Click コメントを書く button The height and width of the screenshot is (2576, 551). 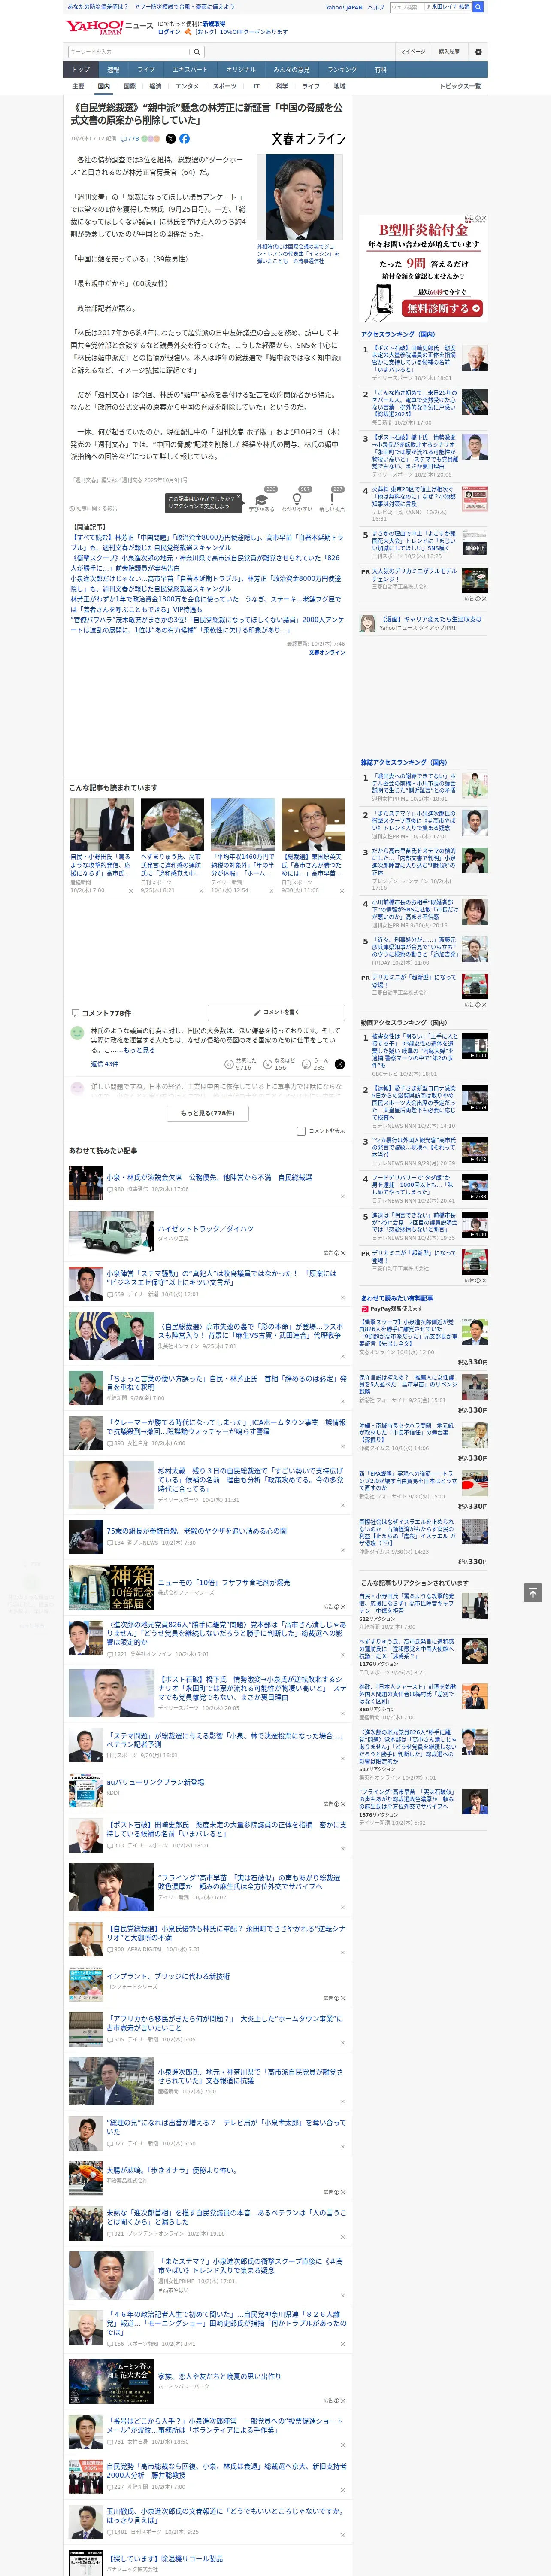point(276,1012)
